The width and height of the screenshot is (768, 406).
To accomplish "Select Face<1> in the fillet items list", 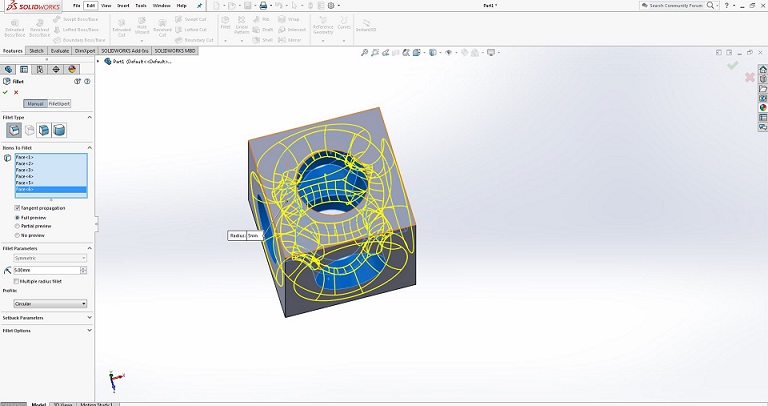I will click(51, 157).
